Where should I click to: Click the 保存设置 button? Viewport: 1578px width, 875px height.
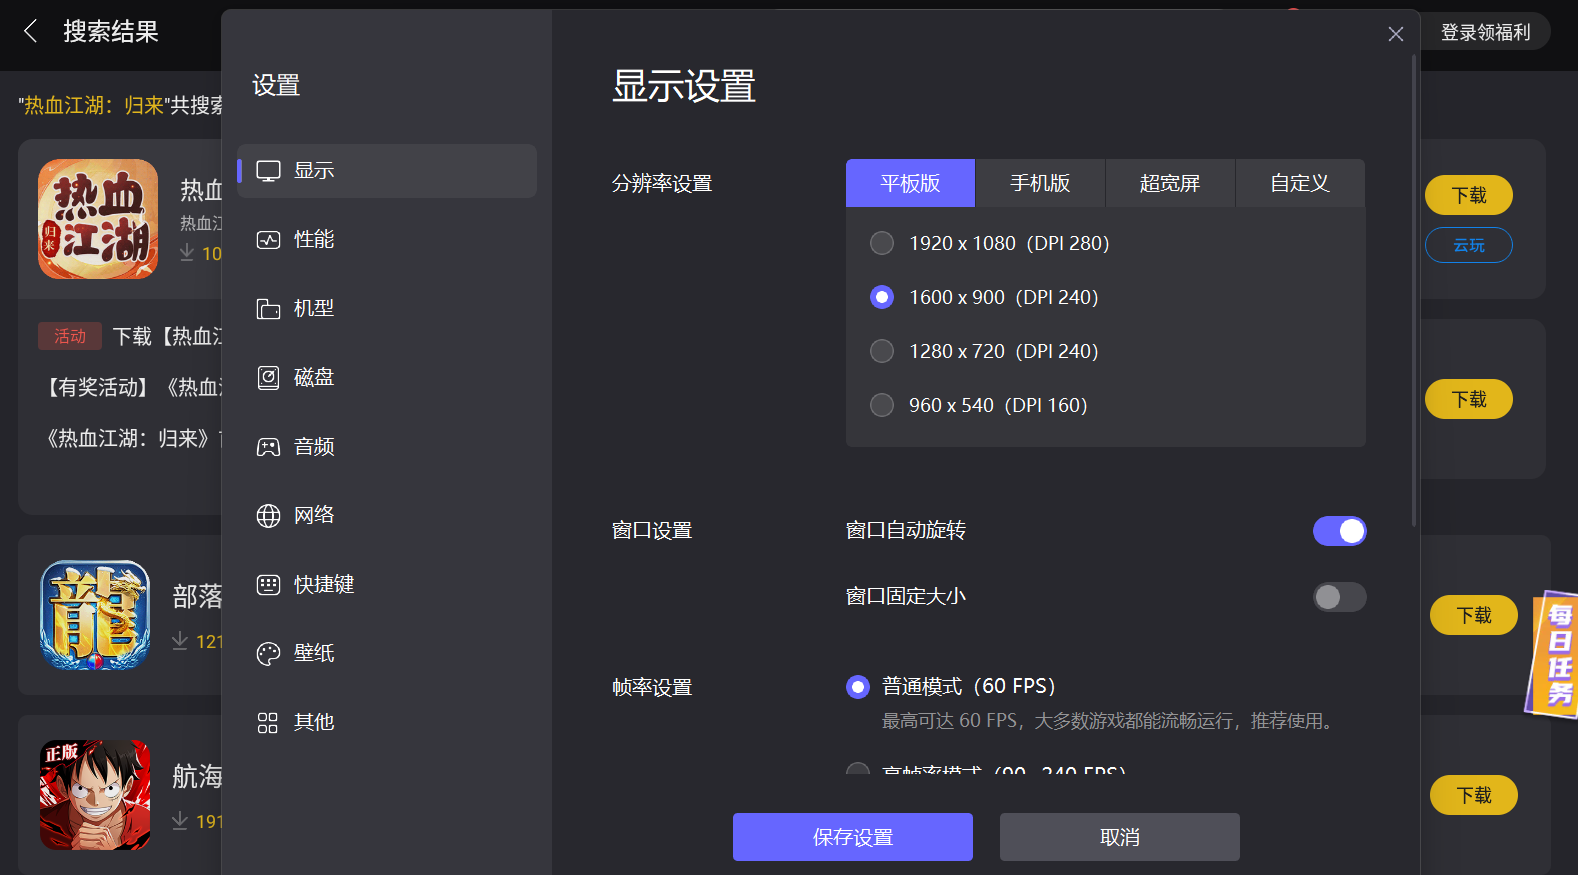click(x=853, y=837)
